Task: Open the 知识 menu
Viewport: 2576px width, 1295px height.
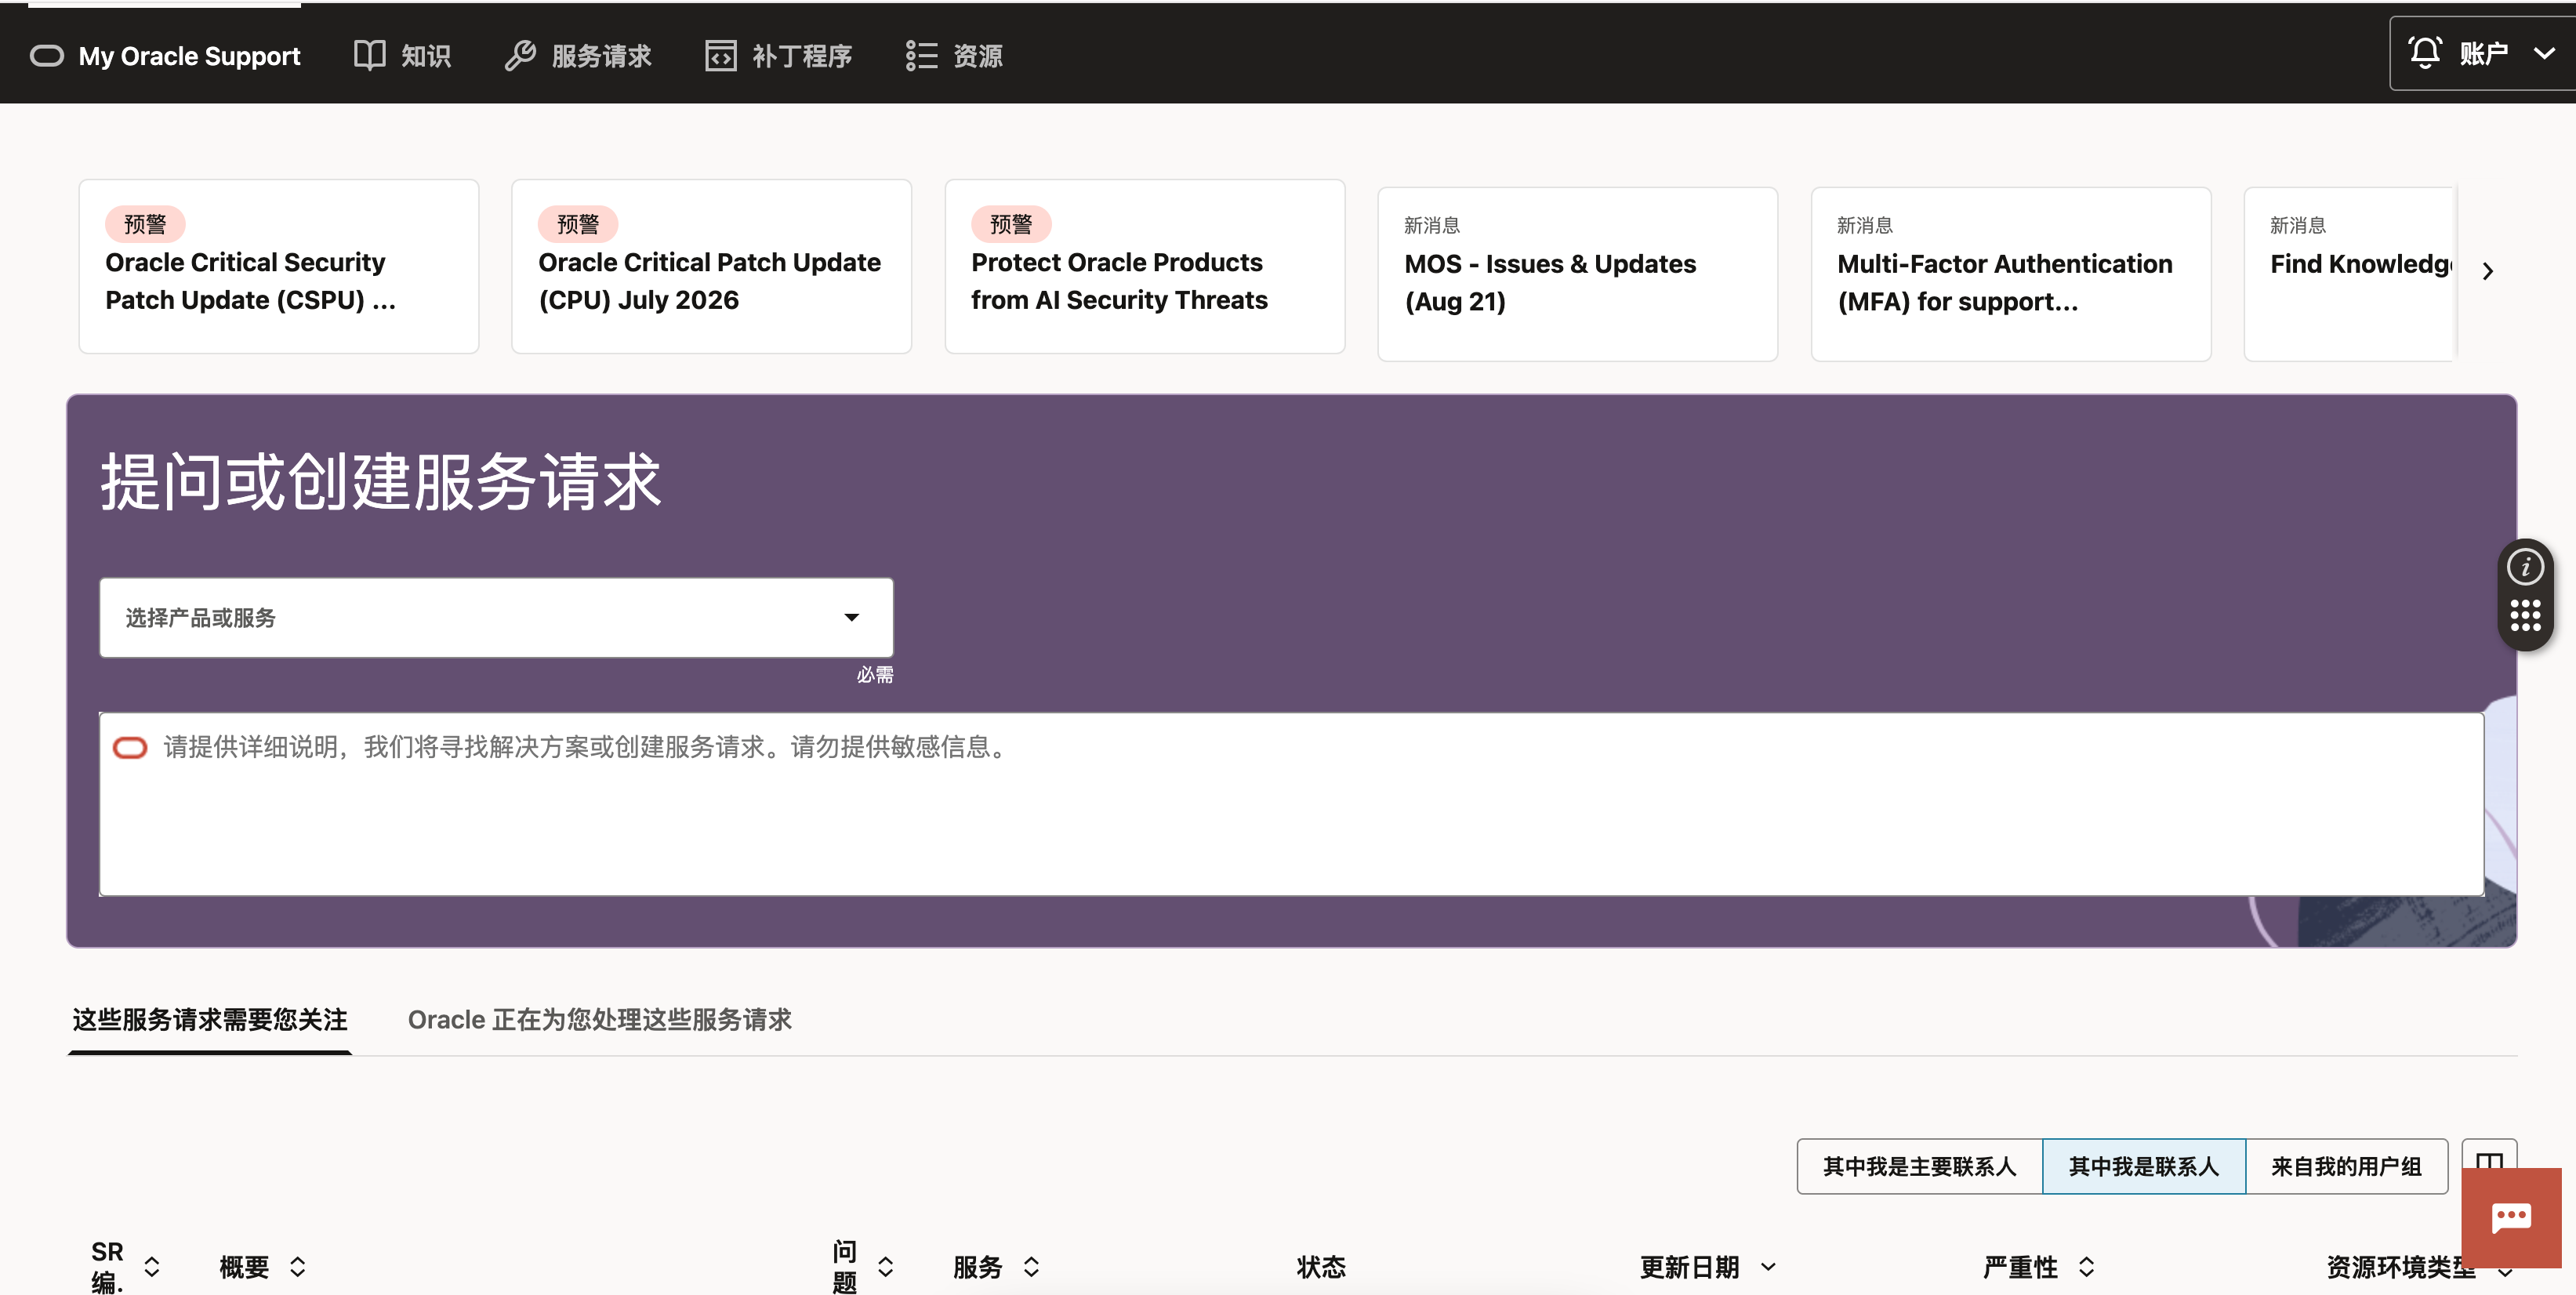Action: [402, 56]
